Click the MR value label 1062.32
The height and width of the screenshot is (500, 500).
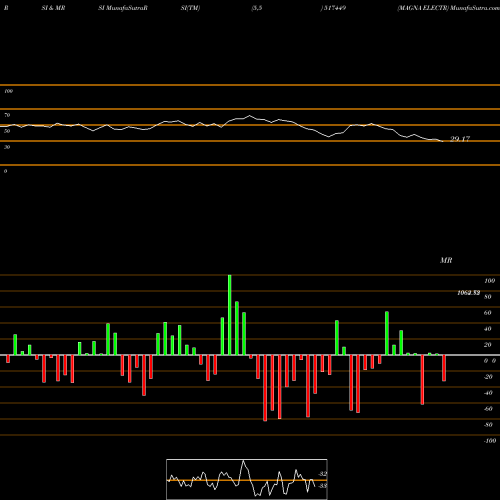468,293
